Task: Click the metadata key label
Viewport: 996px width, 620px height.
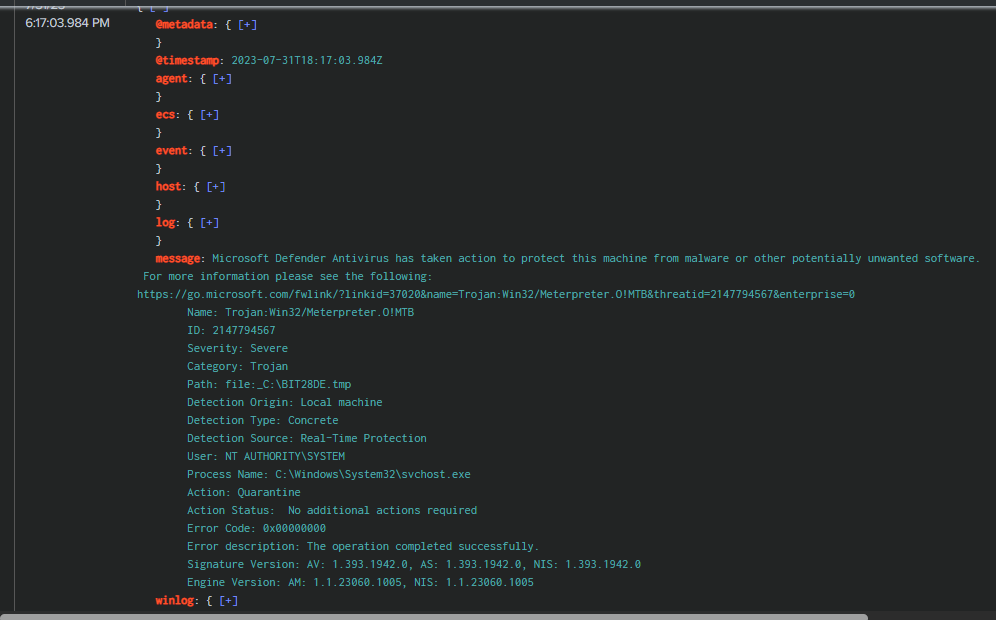Action: point(184,25)
